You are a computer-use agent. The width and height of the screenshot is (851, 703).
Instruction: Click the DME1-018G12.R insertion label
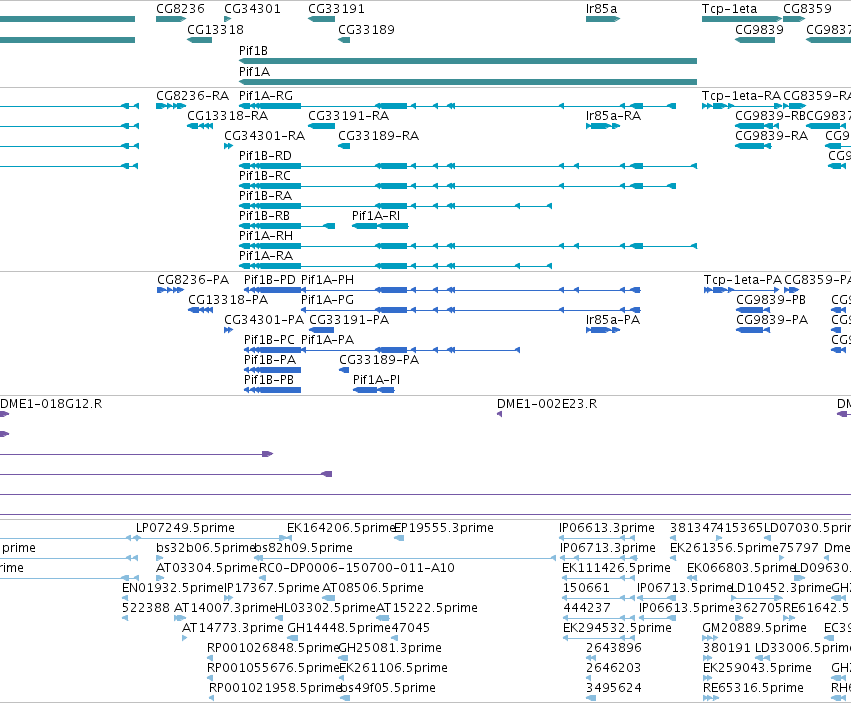coord(51,404)
